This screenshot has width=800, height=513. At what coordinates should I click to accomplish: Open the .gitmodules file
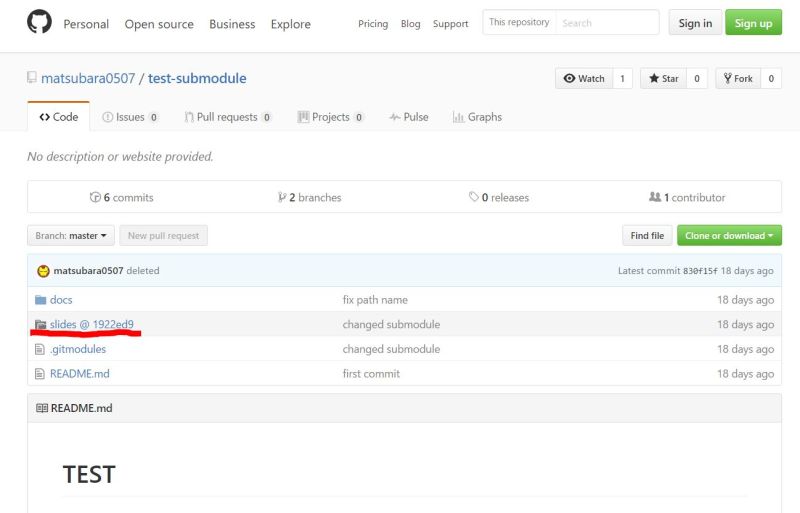(x=78, y=349)
